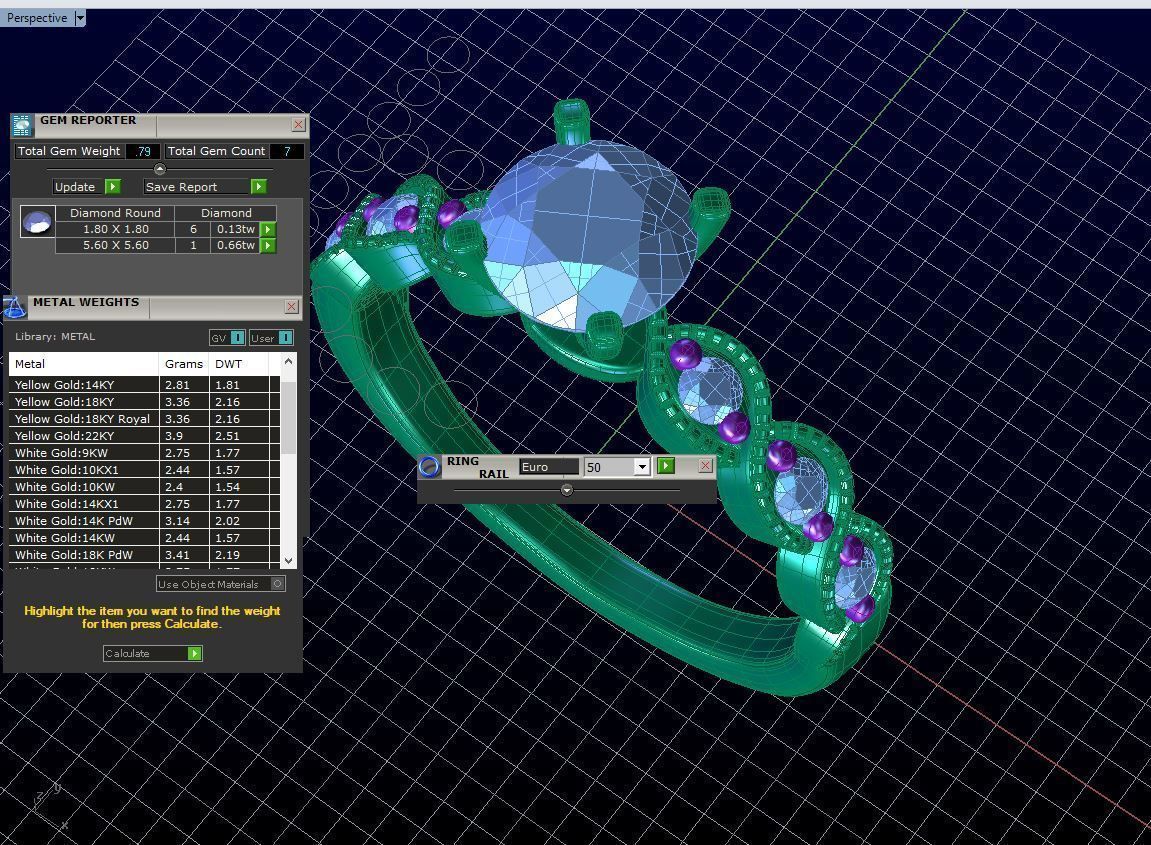Click the green arrow beside Update
Screen dimensions: 1151x845
coord(113,186)
